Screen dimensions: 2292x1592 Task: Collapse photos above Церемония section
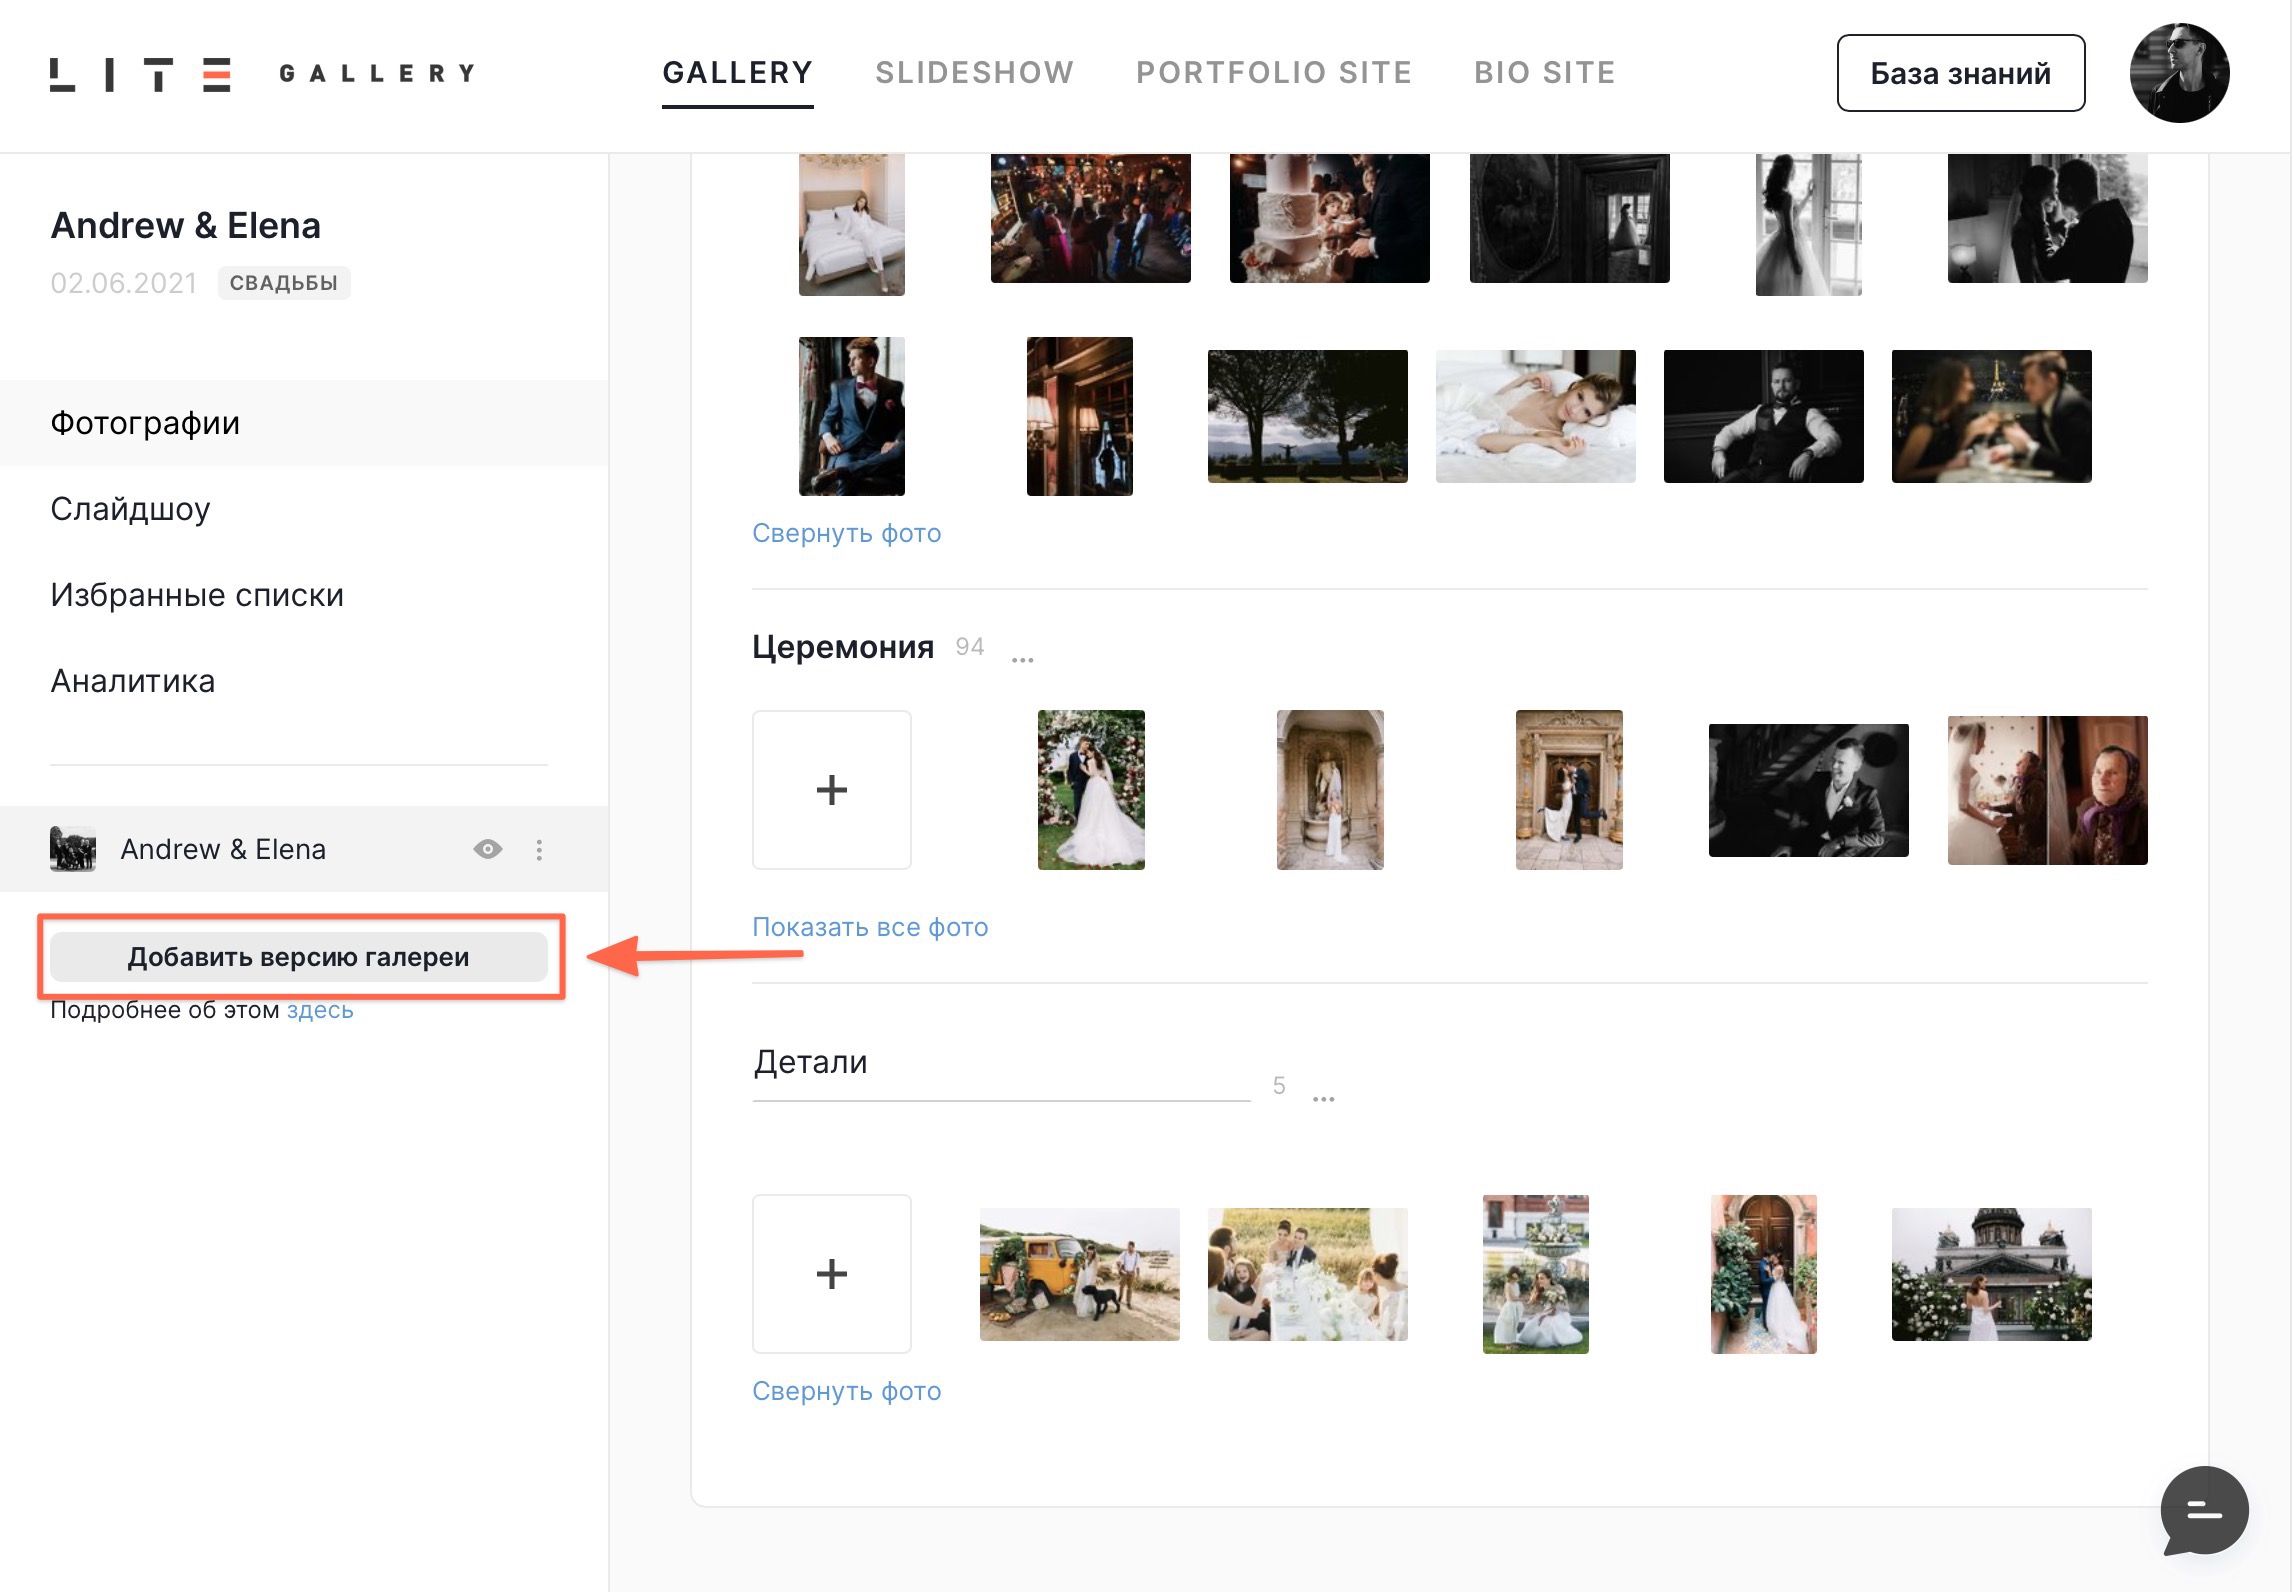click(846, 533)
